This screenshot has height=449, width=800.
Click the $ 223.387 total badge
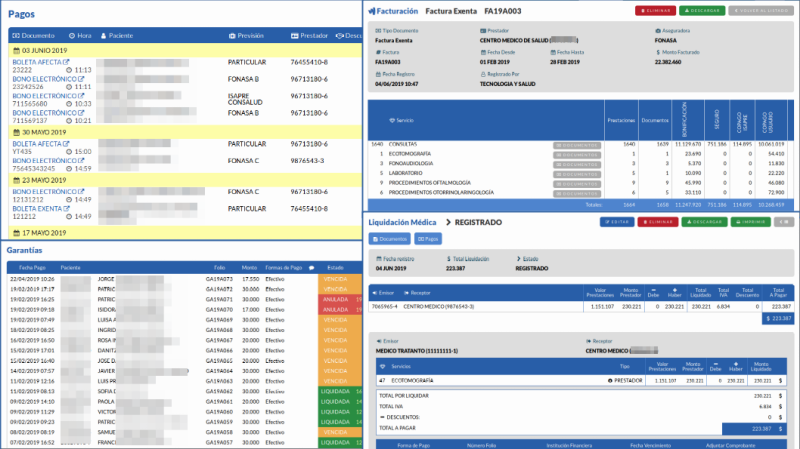(x=778, y=318)
